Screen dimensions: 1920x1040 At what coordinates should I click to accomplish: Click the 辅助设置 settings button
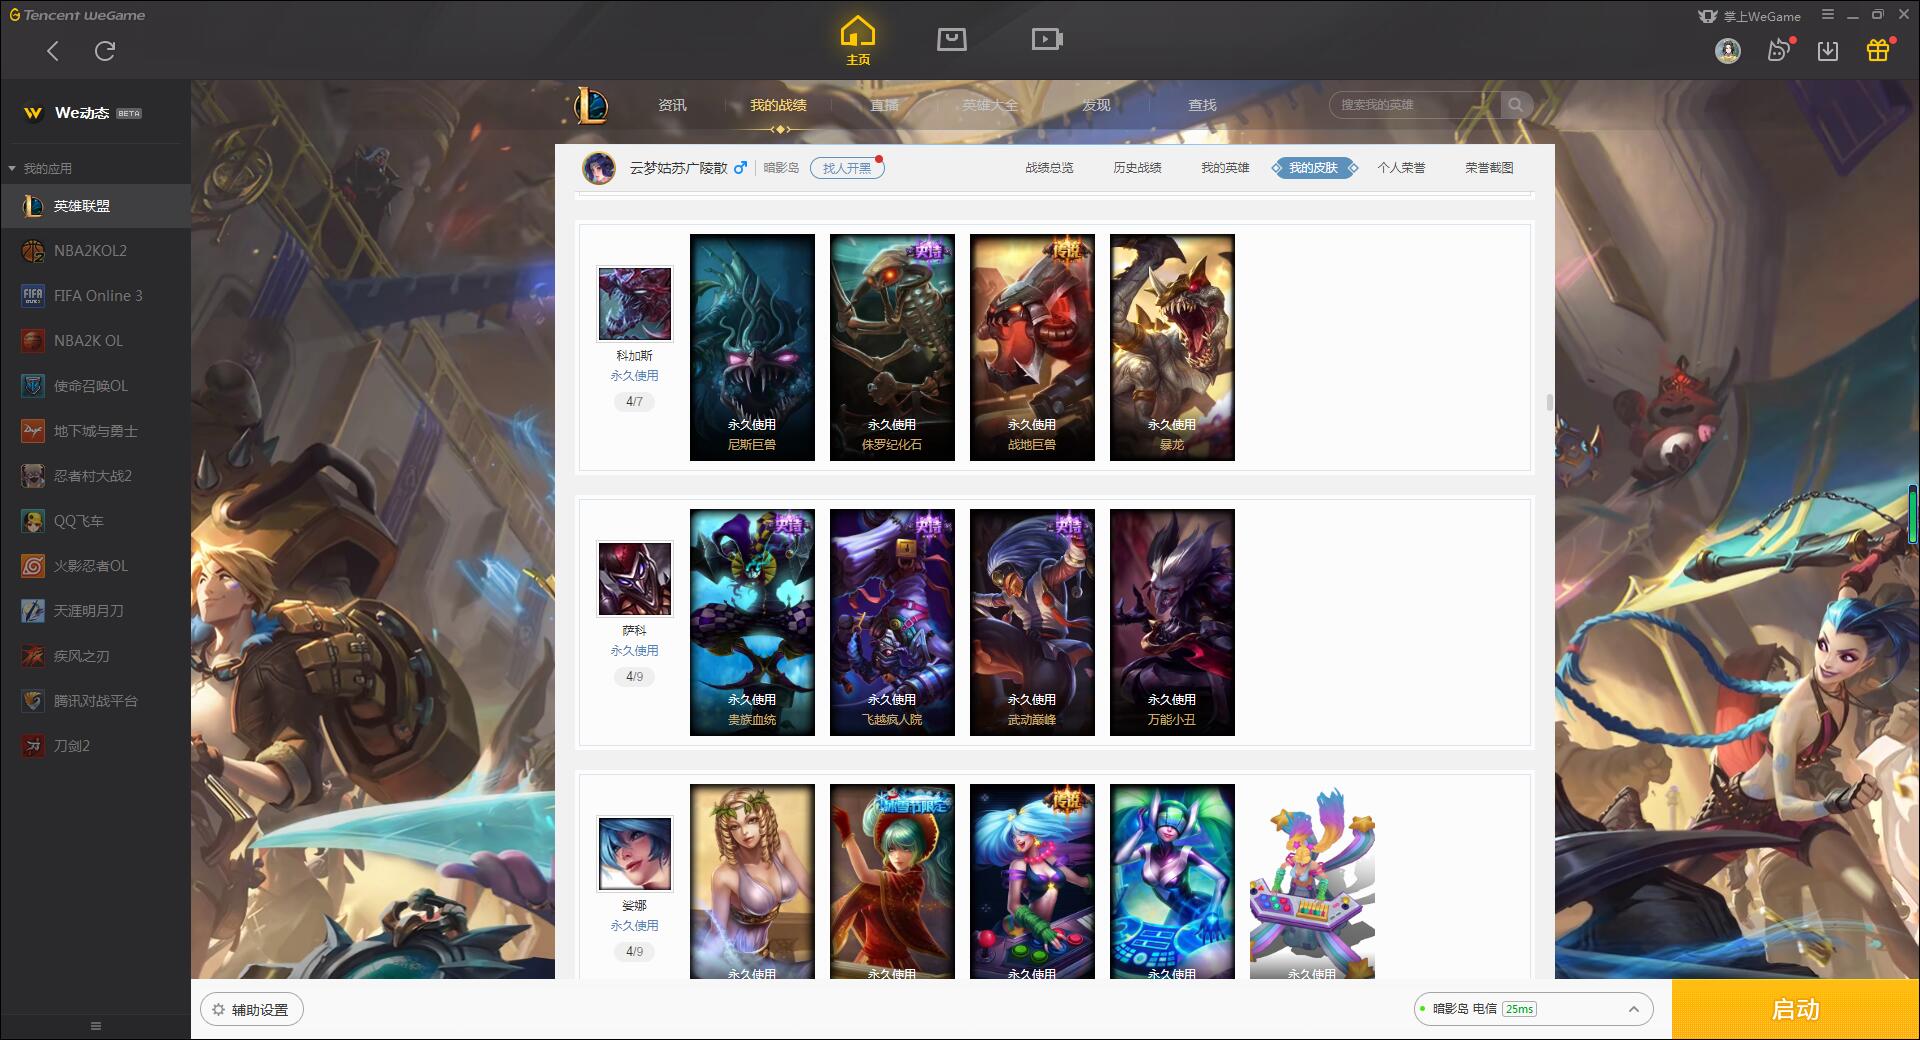tap(252, 1010)
